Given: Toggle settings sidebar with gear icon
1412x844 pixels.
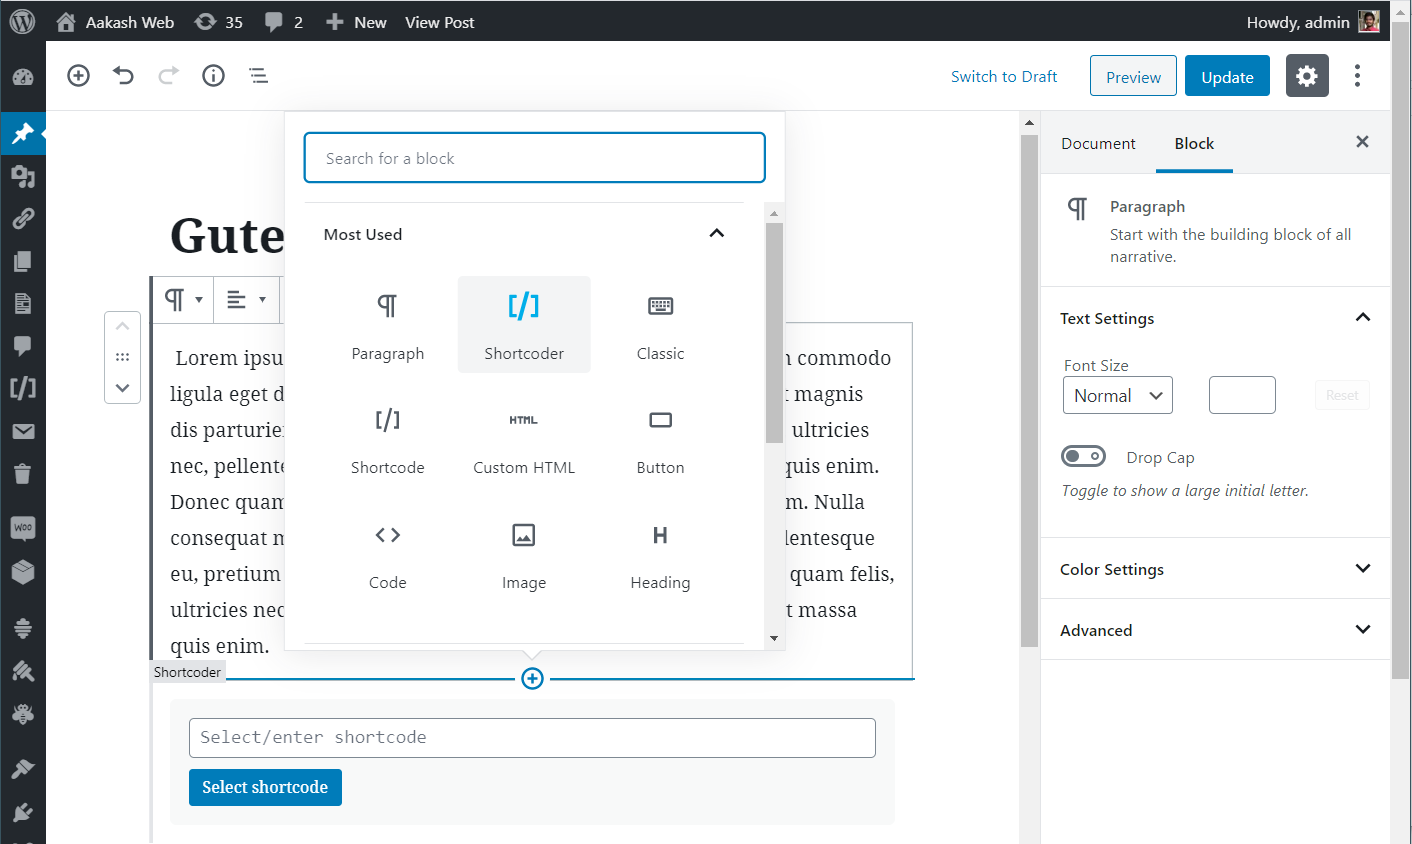Looking at the screenshot, I should coord(1307,76).
